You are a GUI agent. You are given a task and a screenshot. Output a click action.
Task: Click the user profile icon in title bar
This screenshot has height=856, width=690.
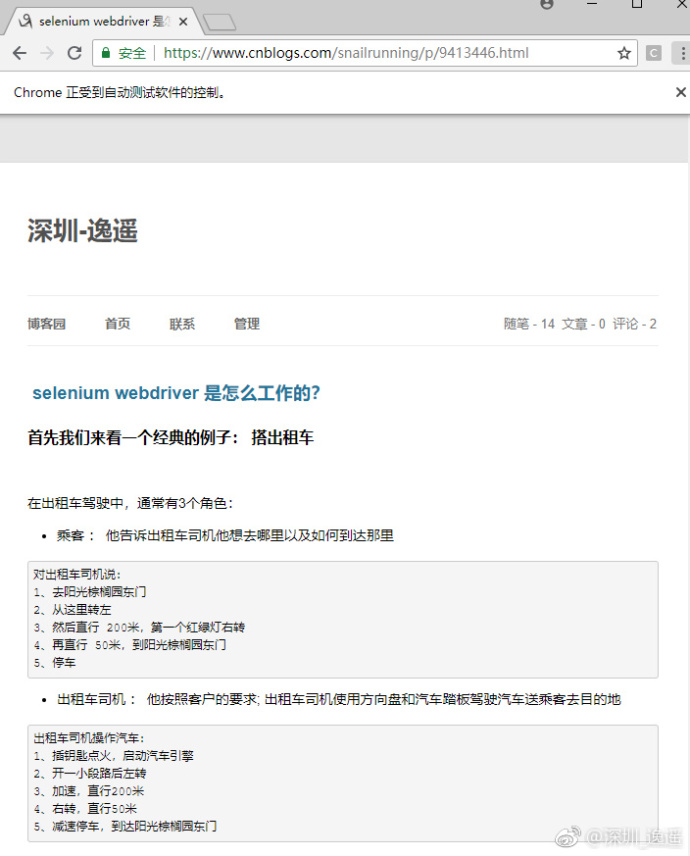click(546, 4)
